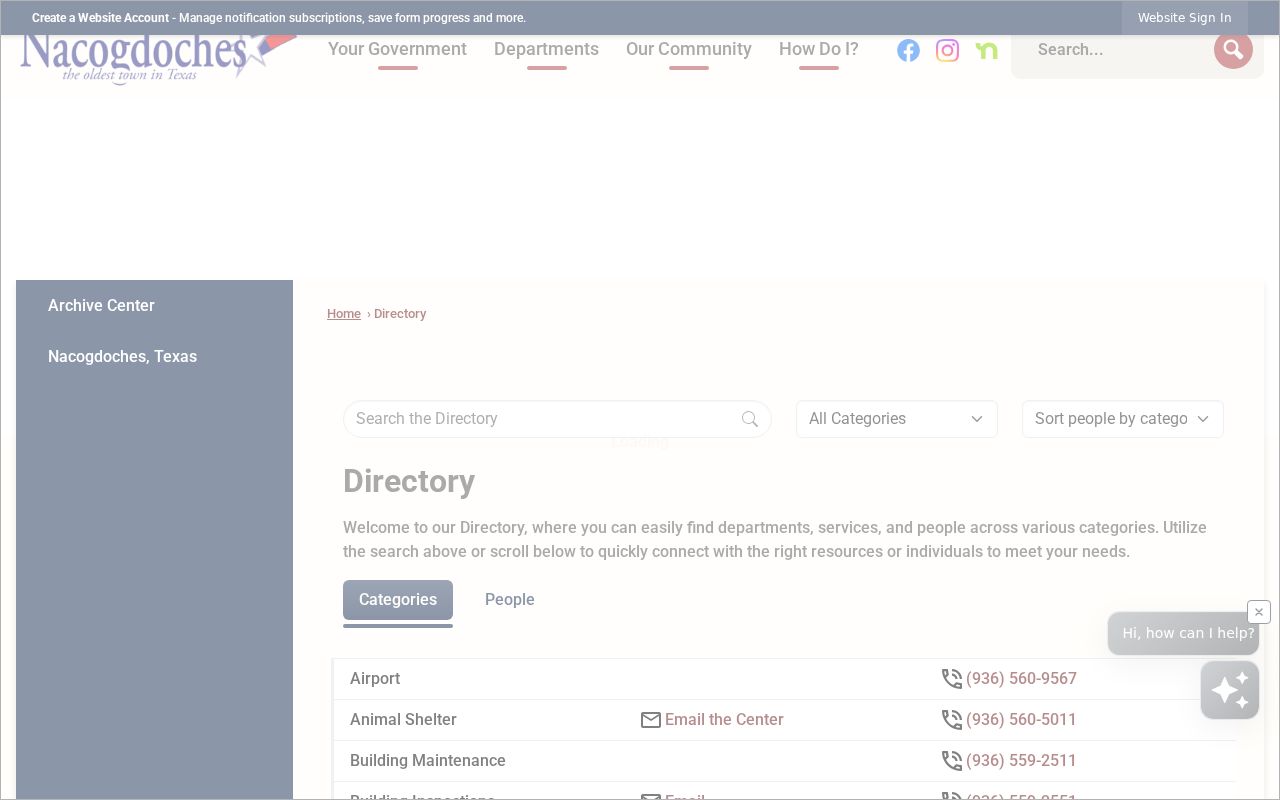The image size is (1280, 800).
Task: Click the Building Maintenance category name
Action: [428, 761]
